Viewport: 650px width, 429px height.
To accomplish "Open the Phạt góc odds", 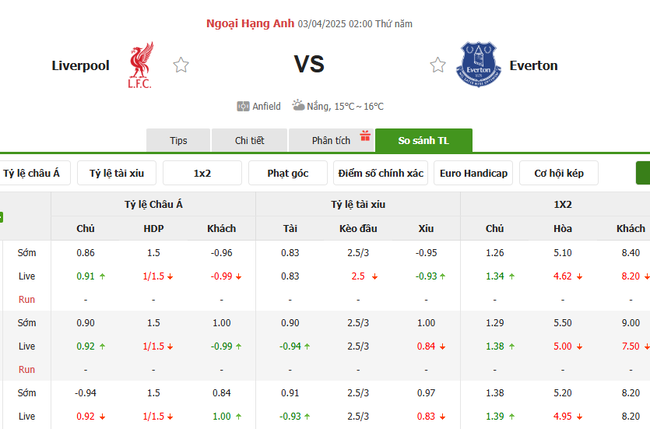I will coord(287,173).
